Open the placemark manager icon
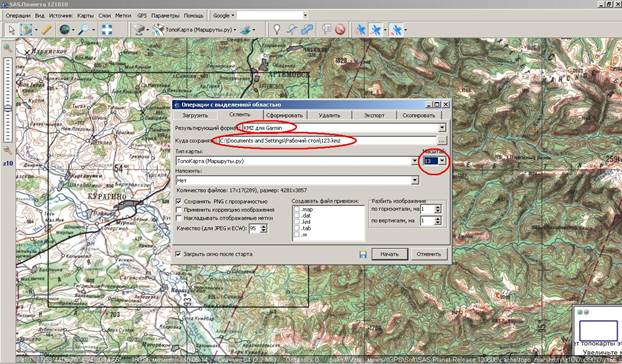The image size is (622, 364). coord(326,30)
